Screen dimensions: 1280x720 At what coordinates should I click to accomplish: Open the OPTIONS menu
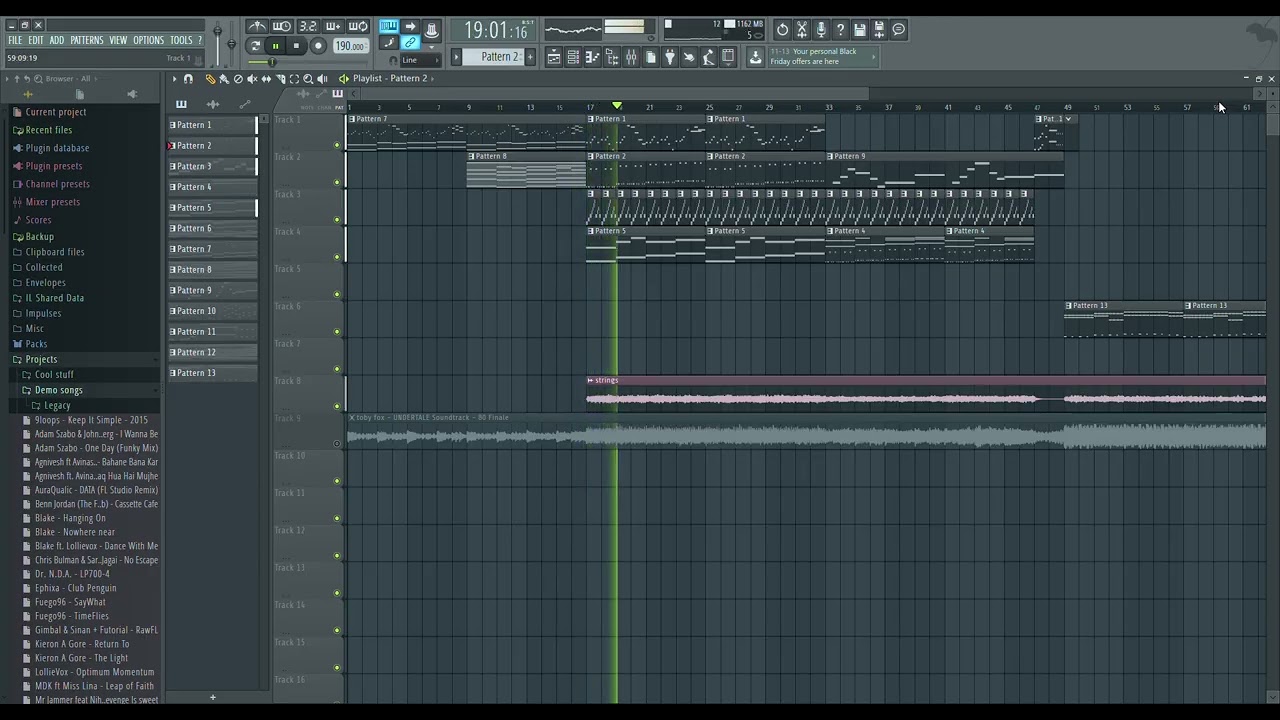148,40
